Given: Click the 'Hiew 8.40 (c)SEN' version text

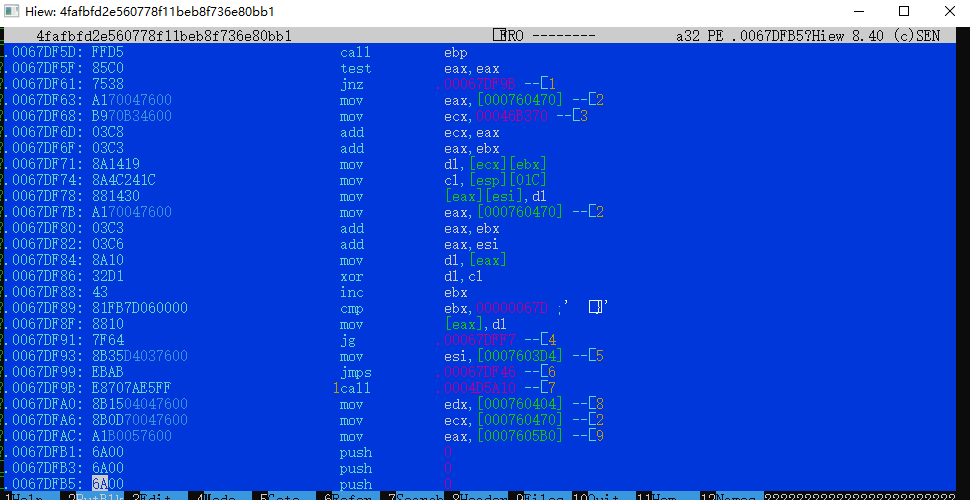Looking at the screenshot, I should [875, 36].
